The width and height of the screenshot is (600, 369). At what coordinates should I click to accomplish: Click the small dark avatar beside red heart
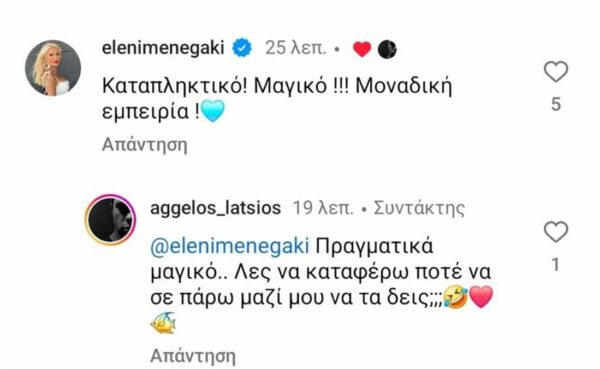[x=387, y=49]
